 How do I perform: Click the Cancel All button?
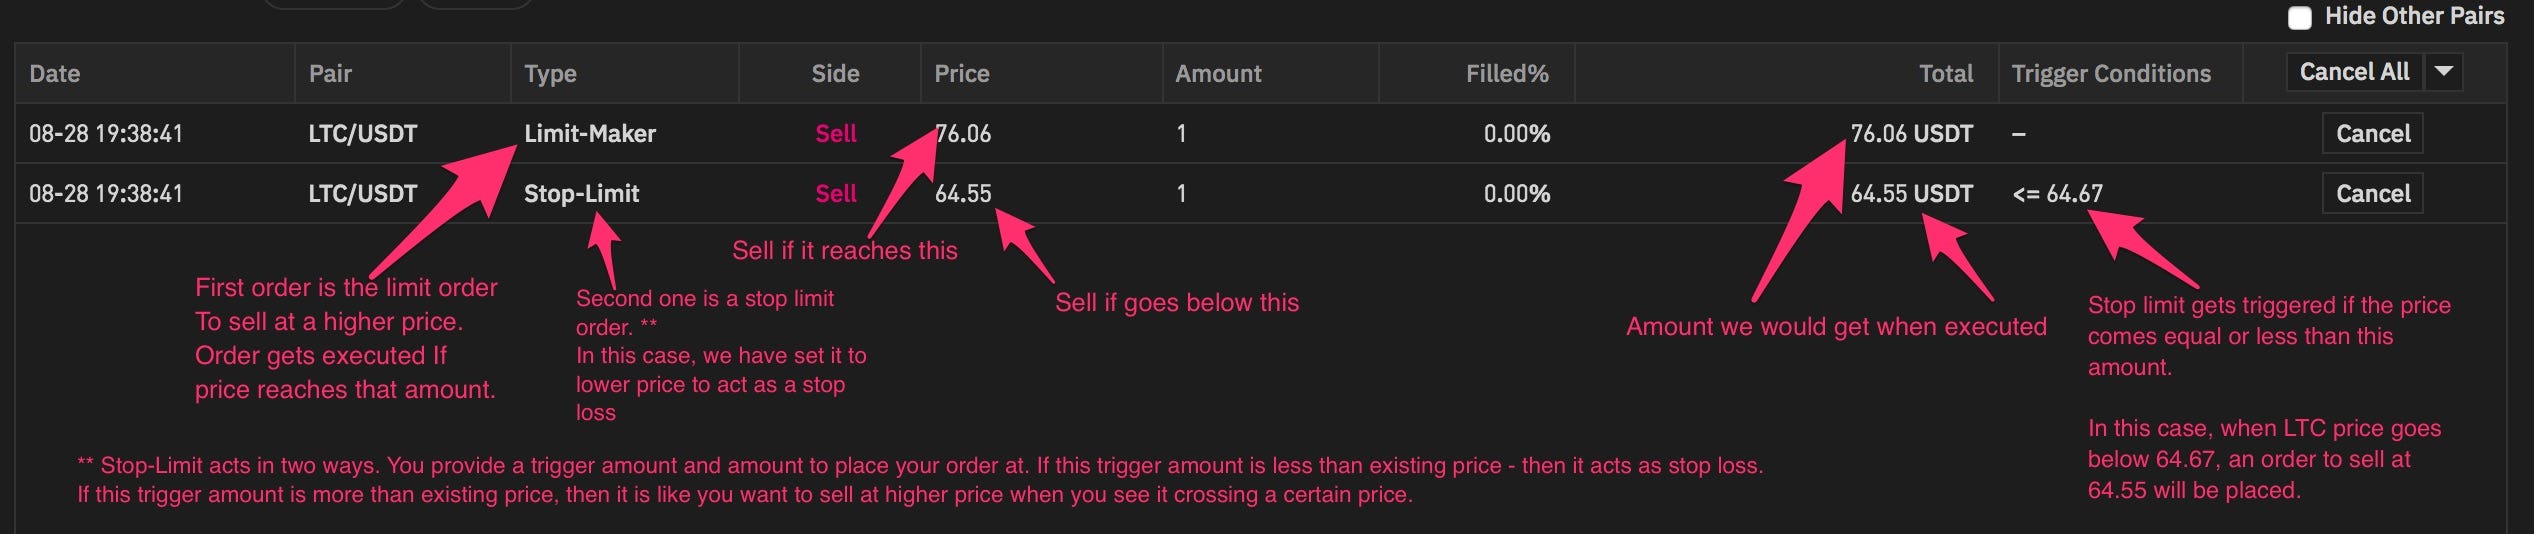coord(2354,72)
